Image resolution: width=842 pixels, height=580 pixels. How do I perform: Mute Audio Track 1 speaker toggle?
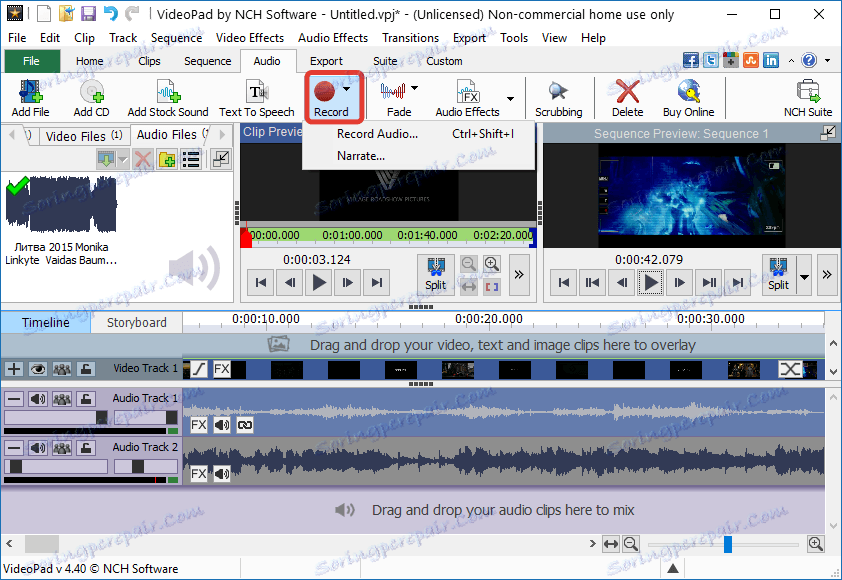click(38, 399)
